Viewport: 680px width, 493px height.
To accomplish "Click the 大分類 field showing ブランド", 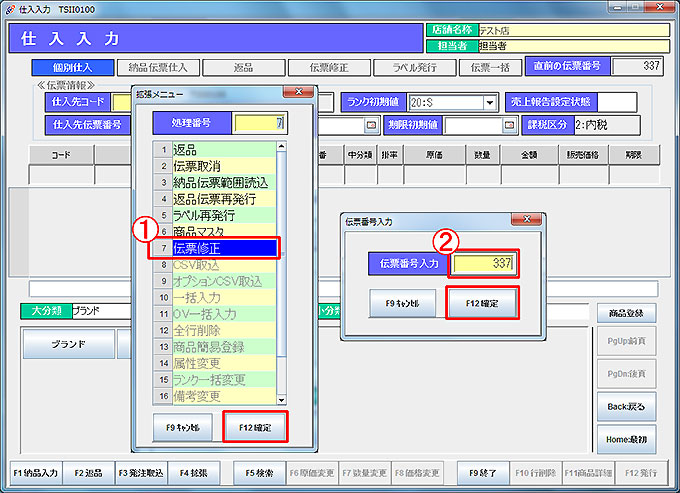I will [101, 311].
